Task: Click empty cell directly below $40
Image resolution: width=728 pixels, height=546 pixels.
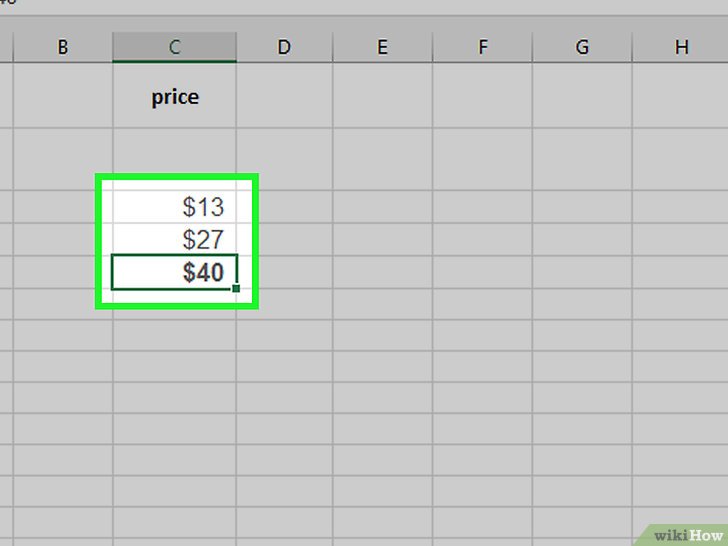Action: click(x=175, y=304)
